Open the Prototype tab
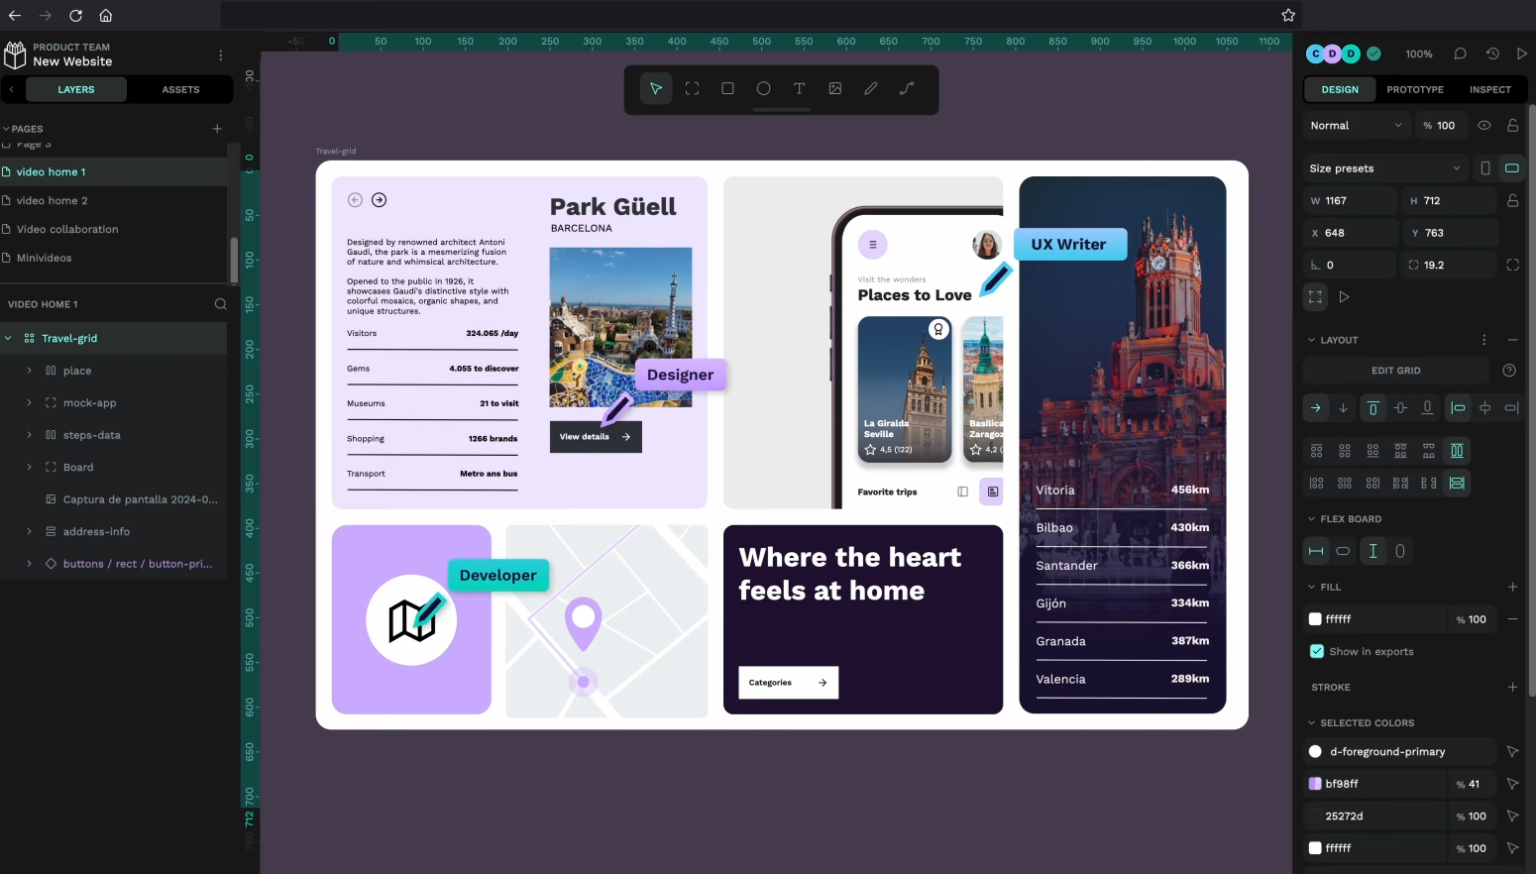Viewport: 1536px width, 874px height. pos(1414,89)
